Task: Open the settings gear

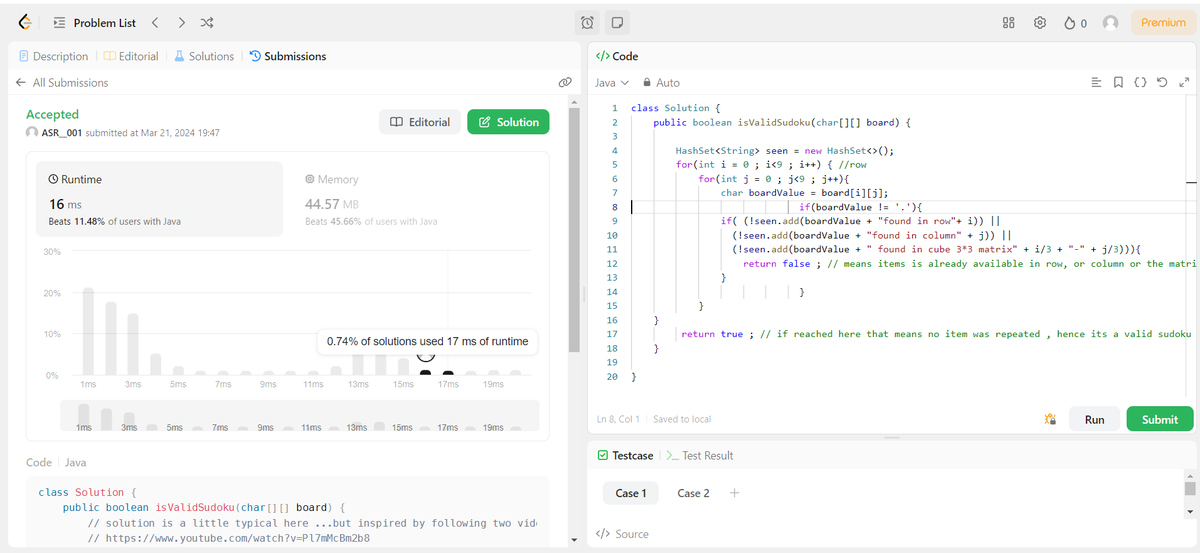Action: [x=1040, y=22]
